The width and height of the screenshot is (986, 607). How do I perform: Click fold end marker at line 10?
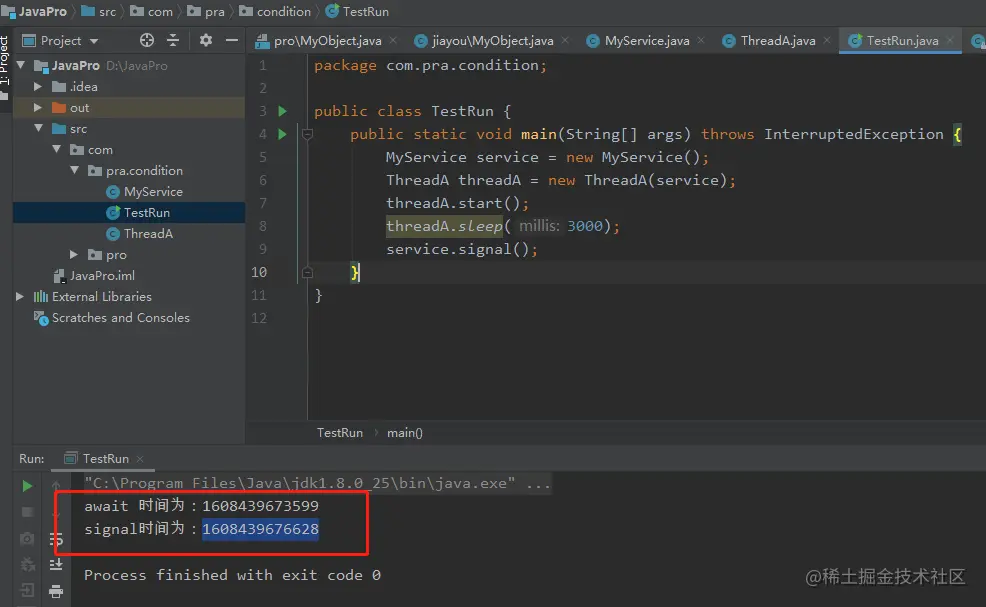(307, 272)
